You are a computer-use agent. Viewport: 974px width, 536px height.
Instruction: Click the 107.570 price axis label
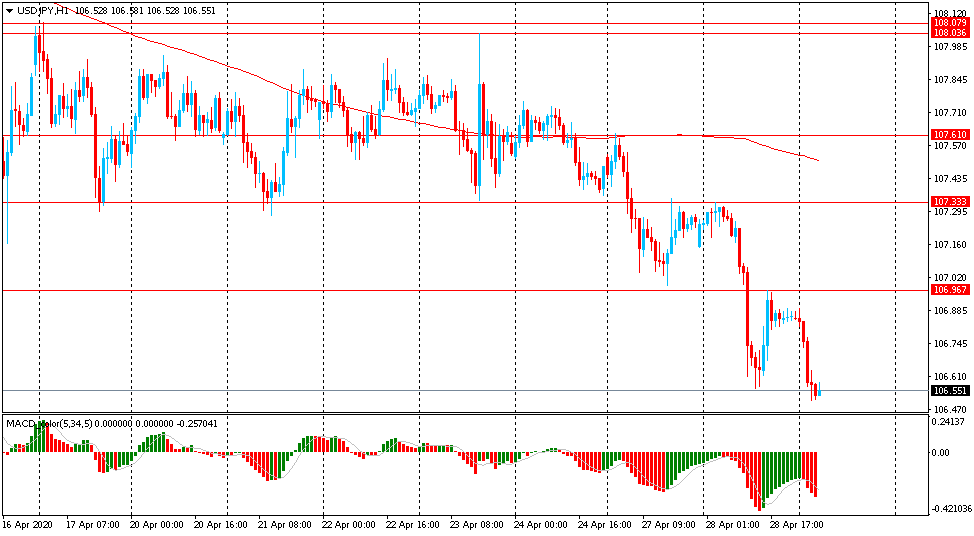coord(950,145)
